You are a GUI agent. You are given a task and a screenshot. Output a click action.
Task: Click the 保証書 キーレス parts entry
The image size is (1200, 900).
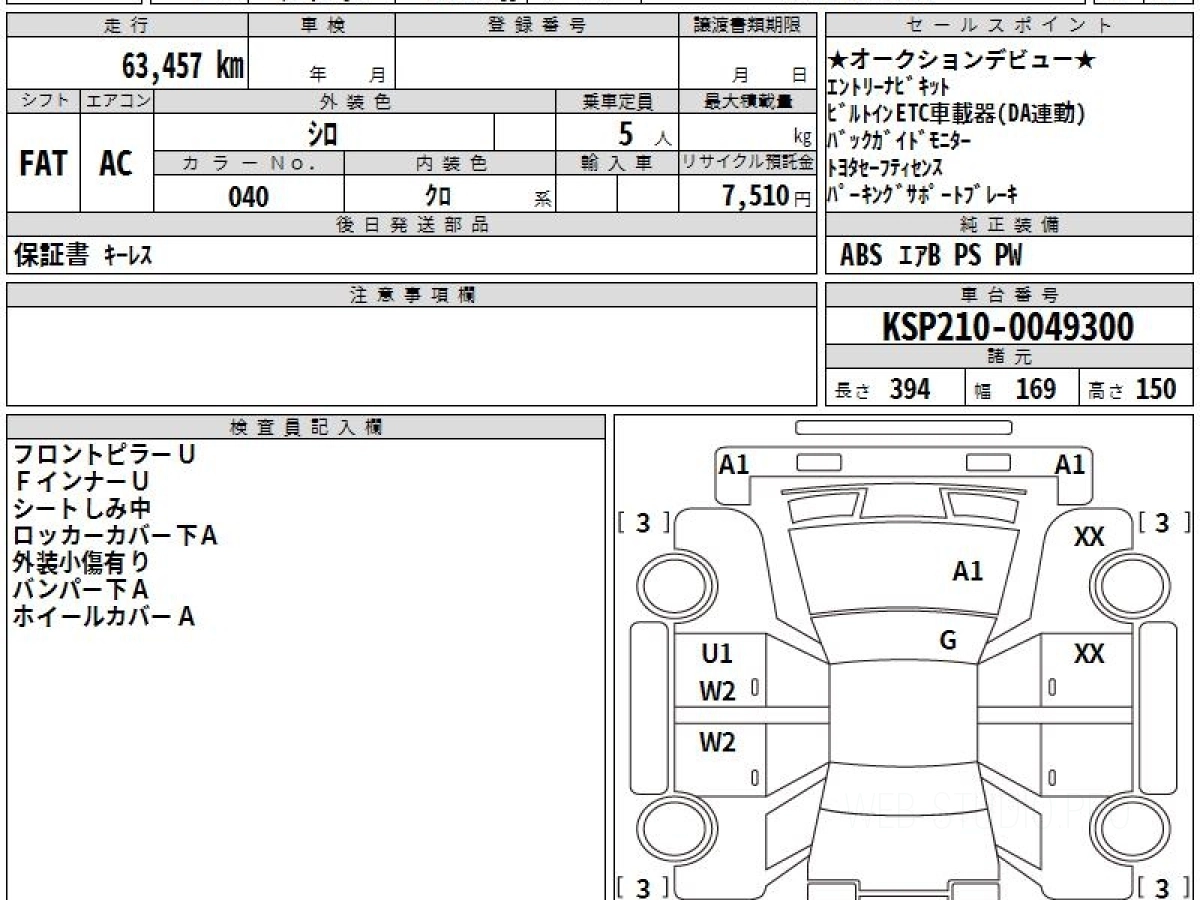coord(82,256)
